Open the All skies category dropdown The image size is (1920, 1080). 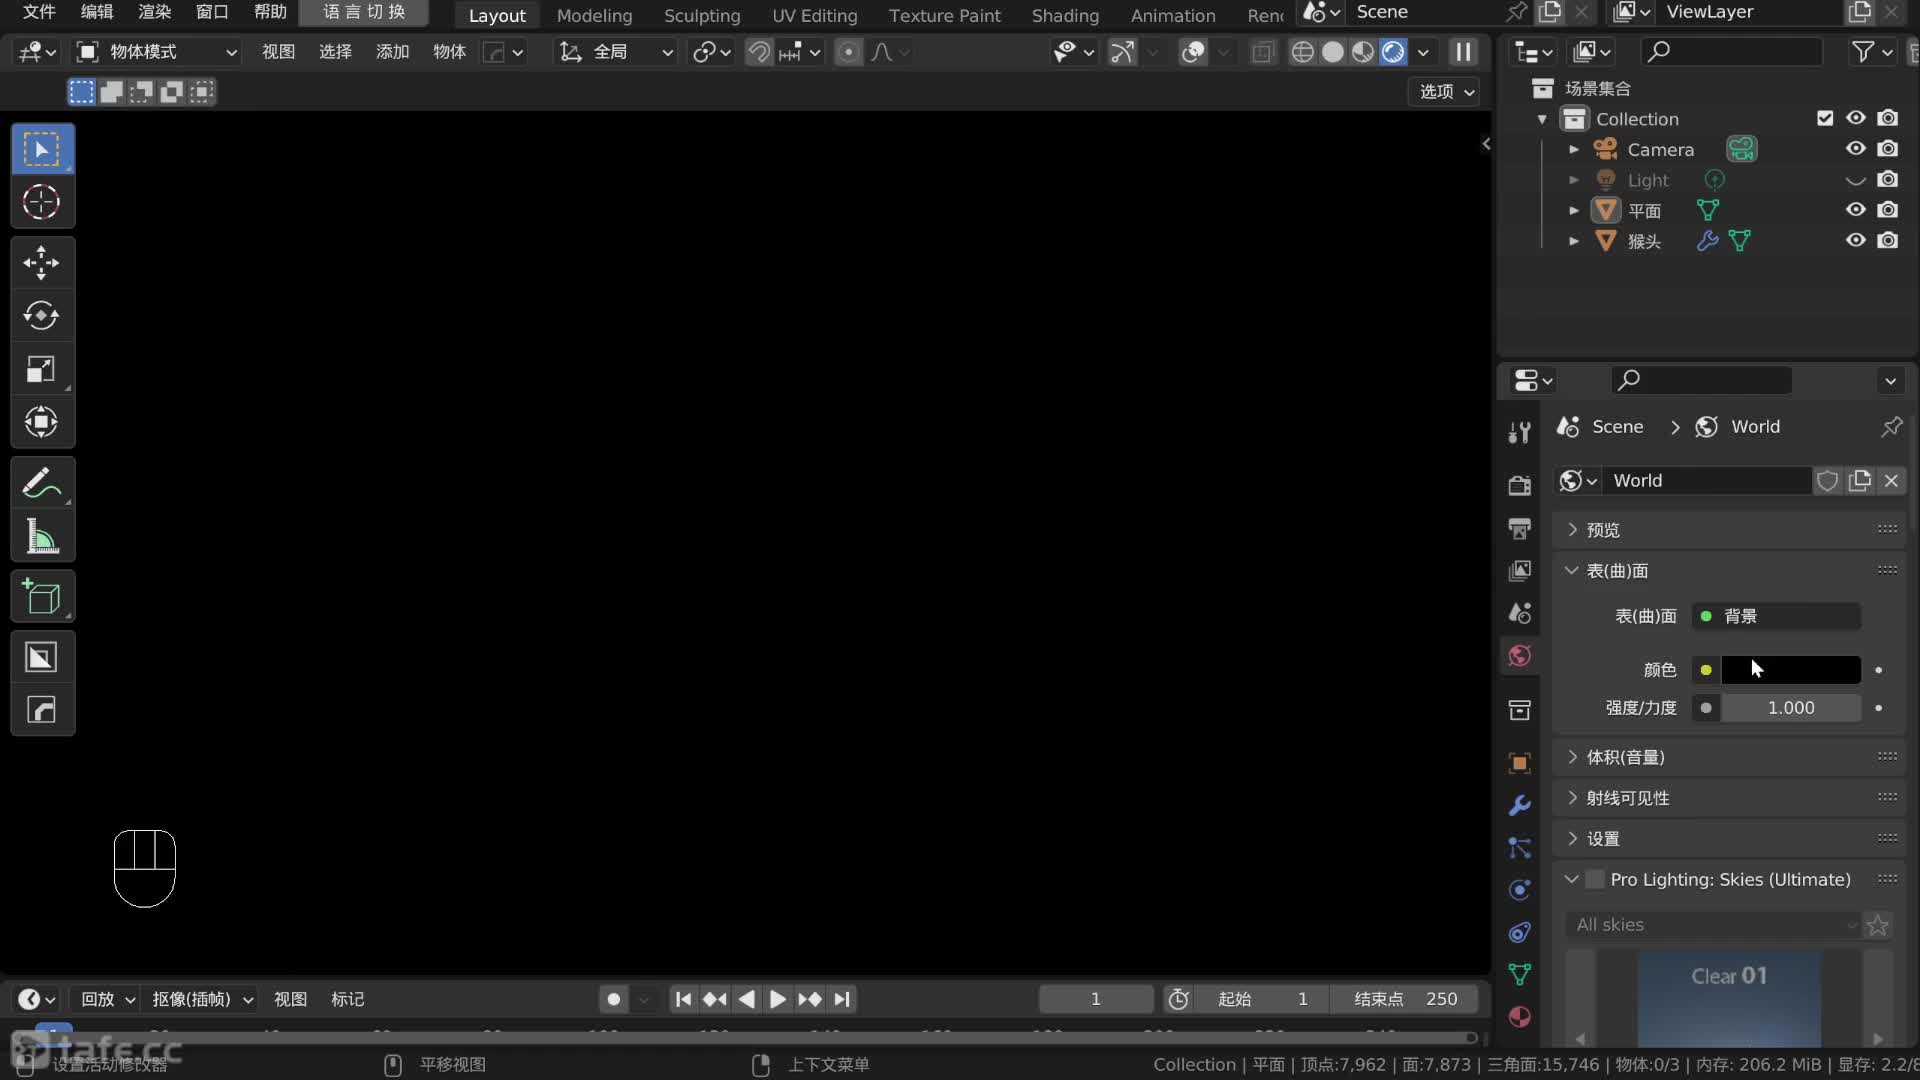click(x=1713, y=925)
